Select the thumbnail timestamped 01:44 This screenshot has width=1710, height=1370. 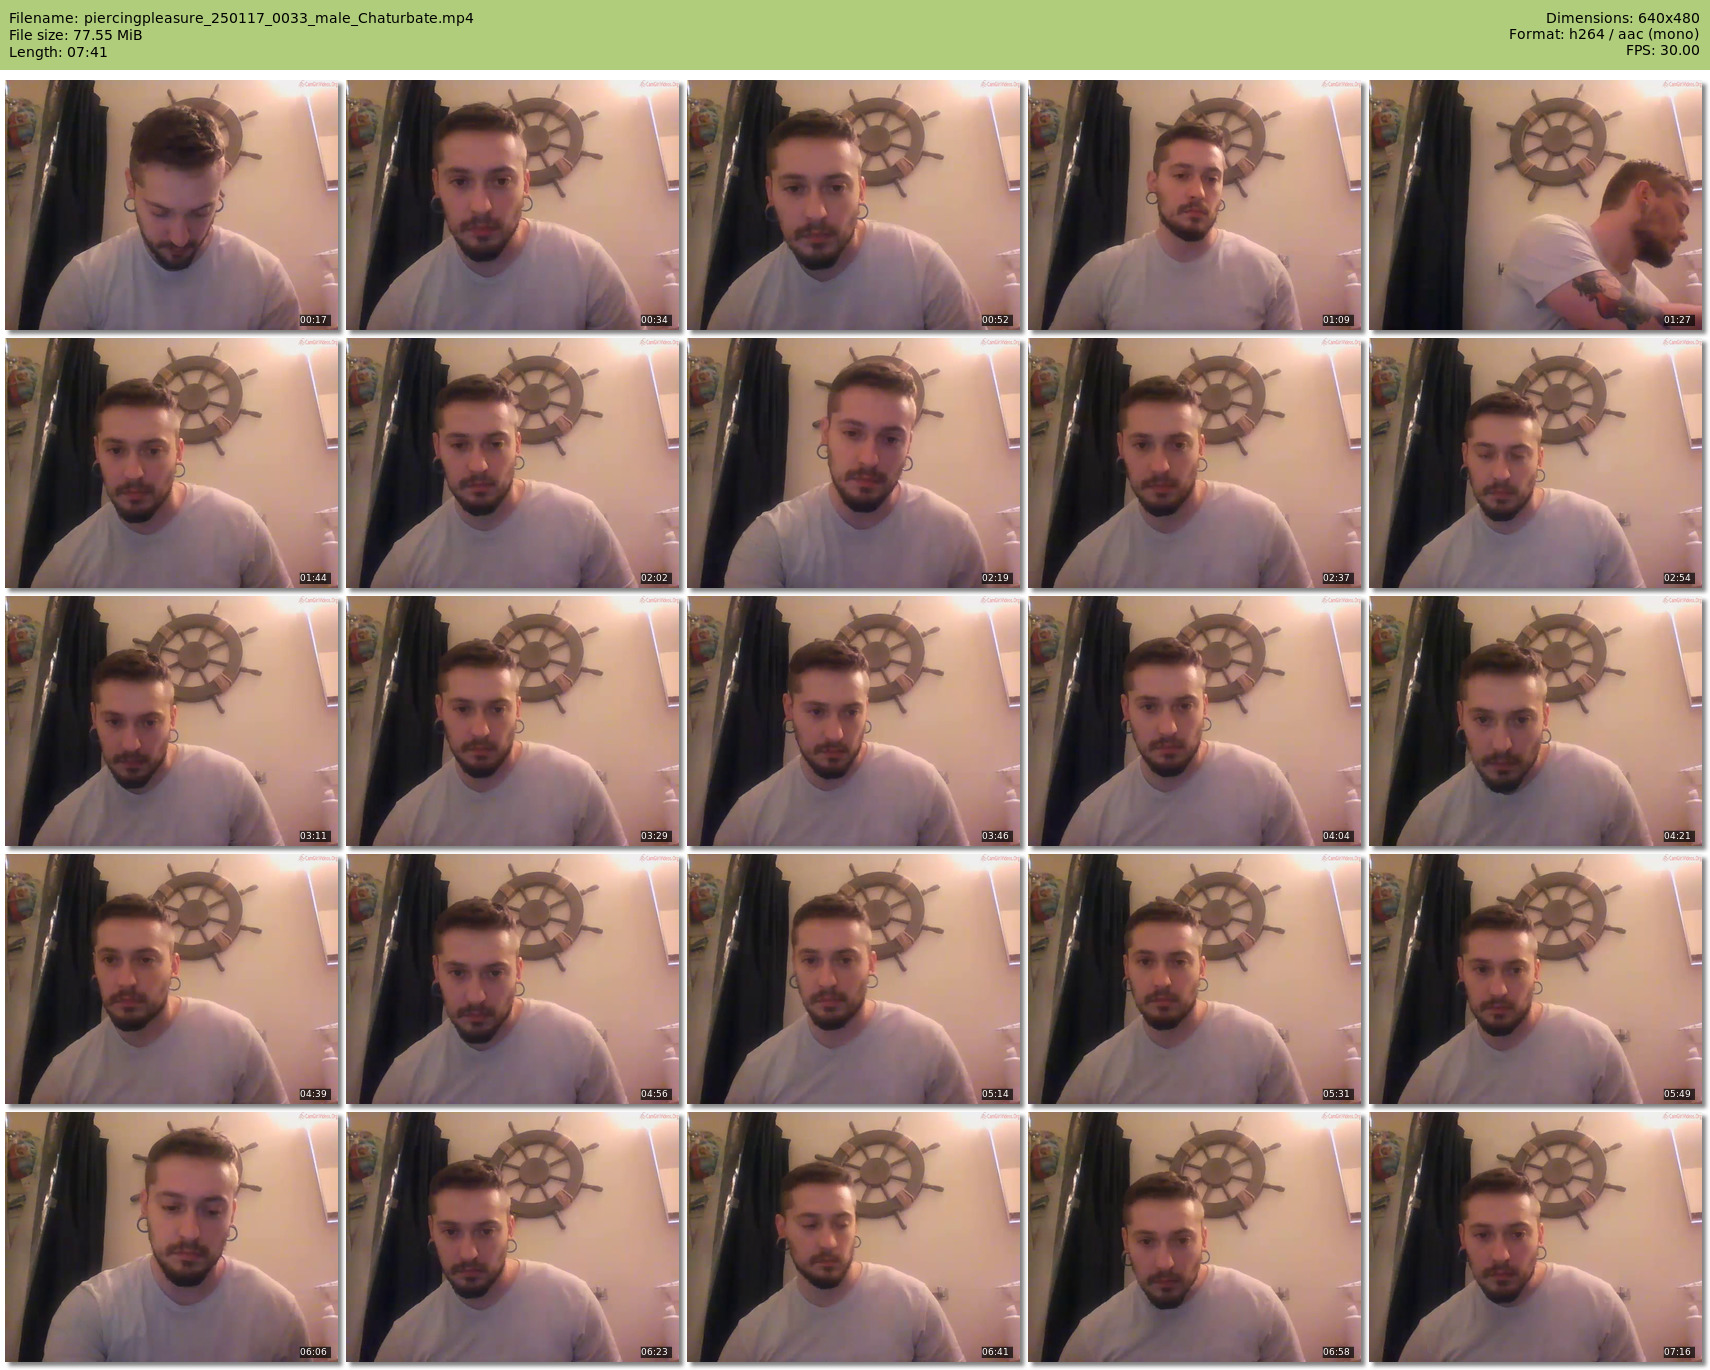pos(172,463)
